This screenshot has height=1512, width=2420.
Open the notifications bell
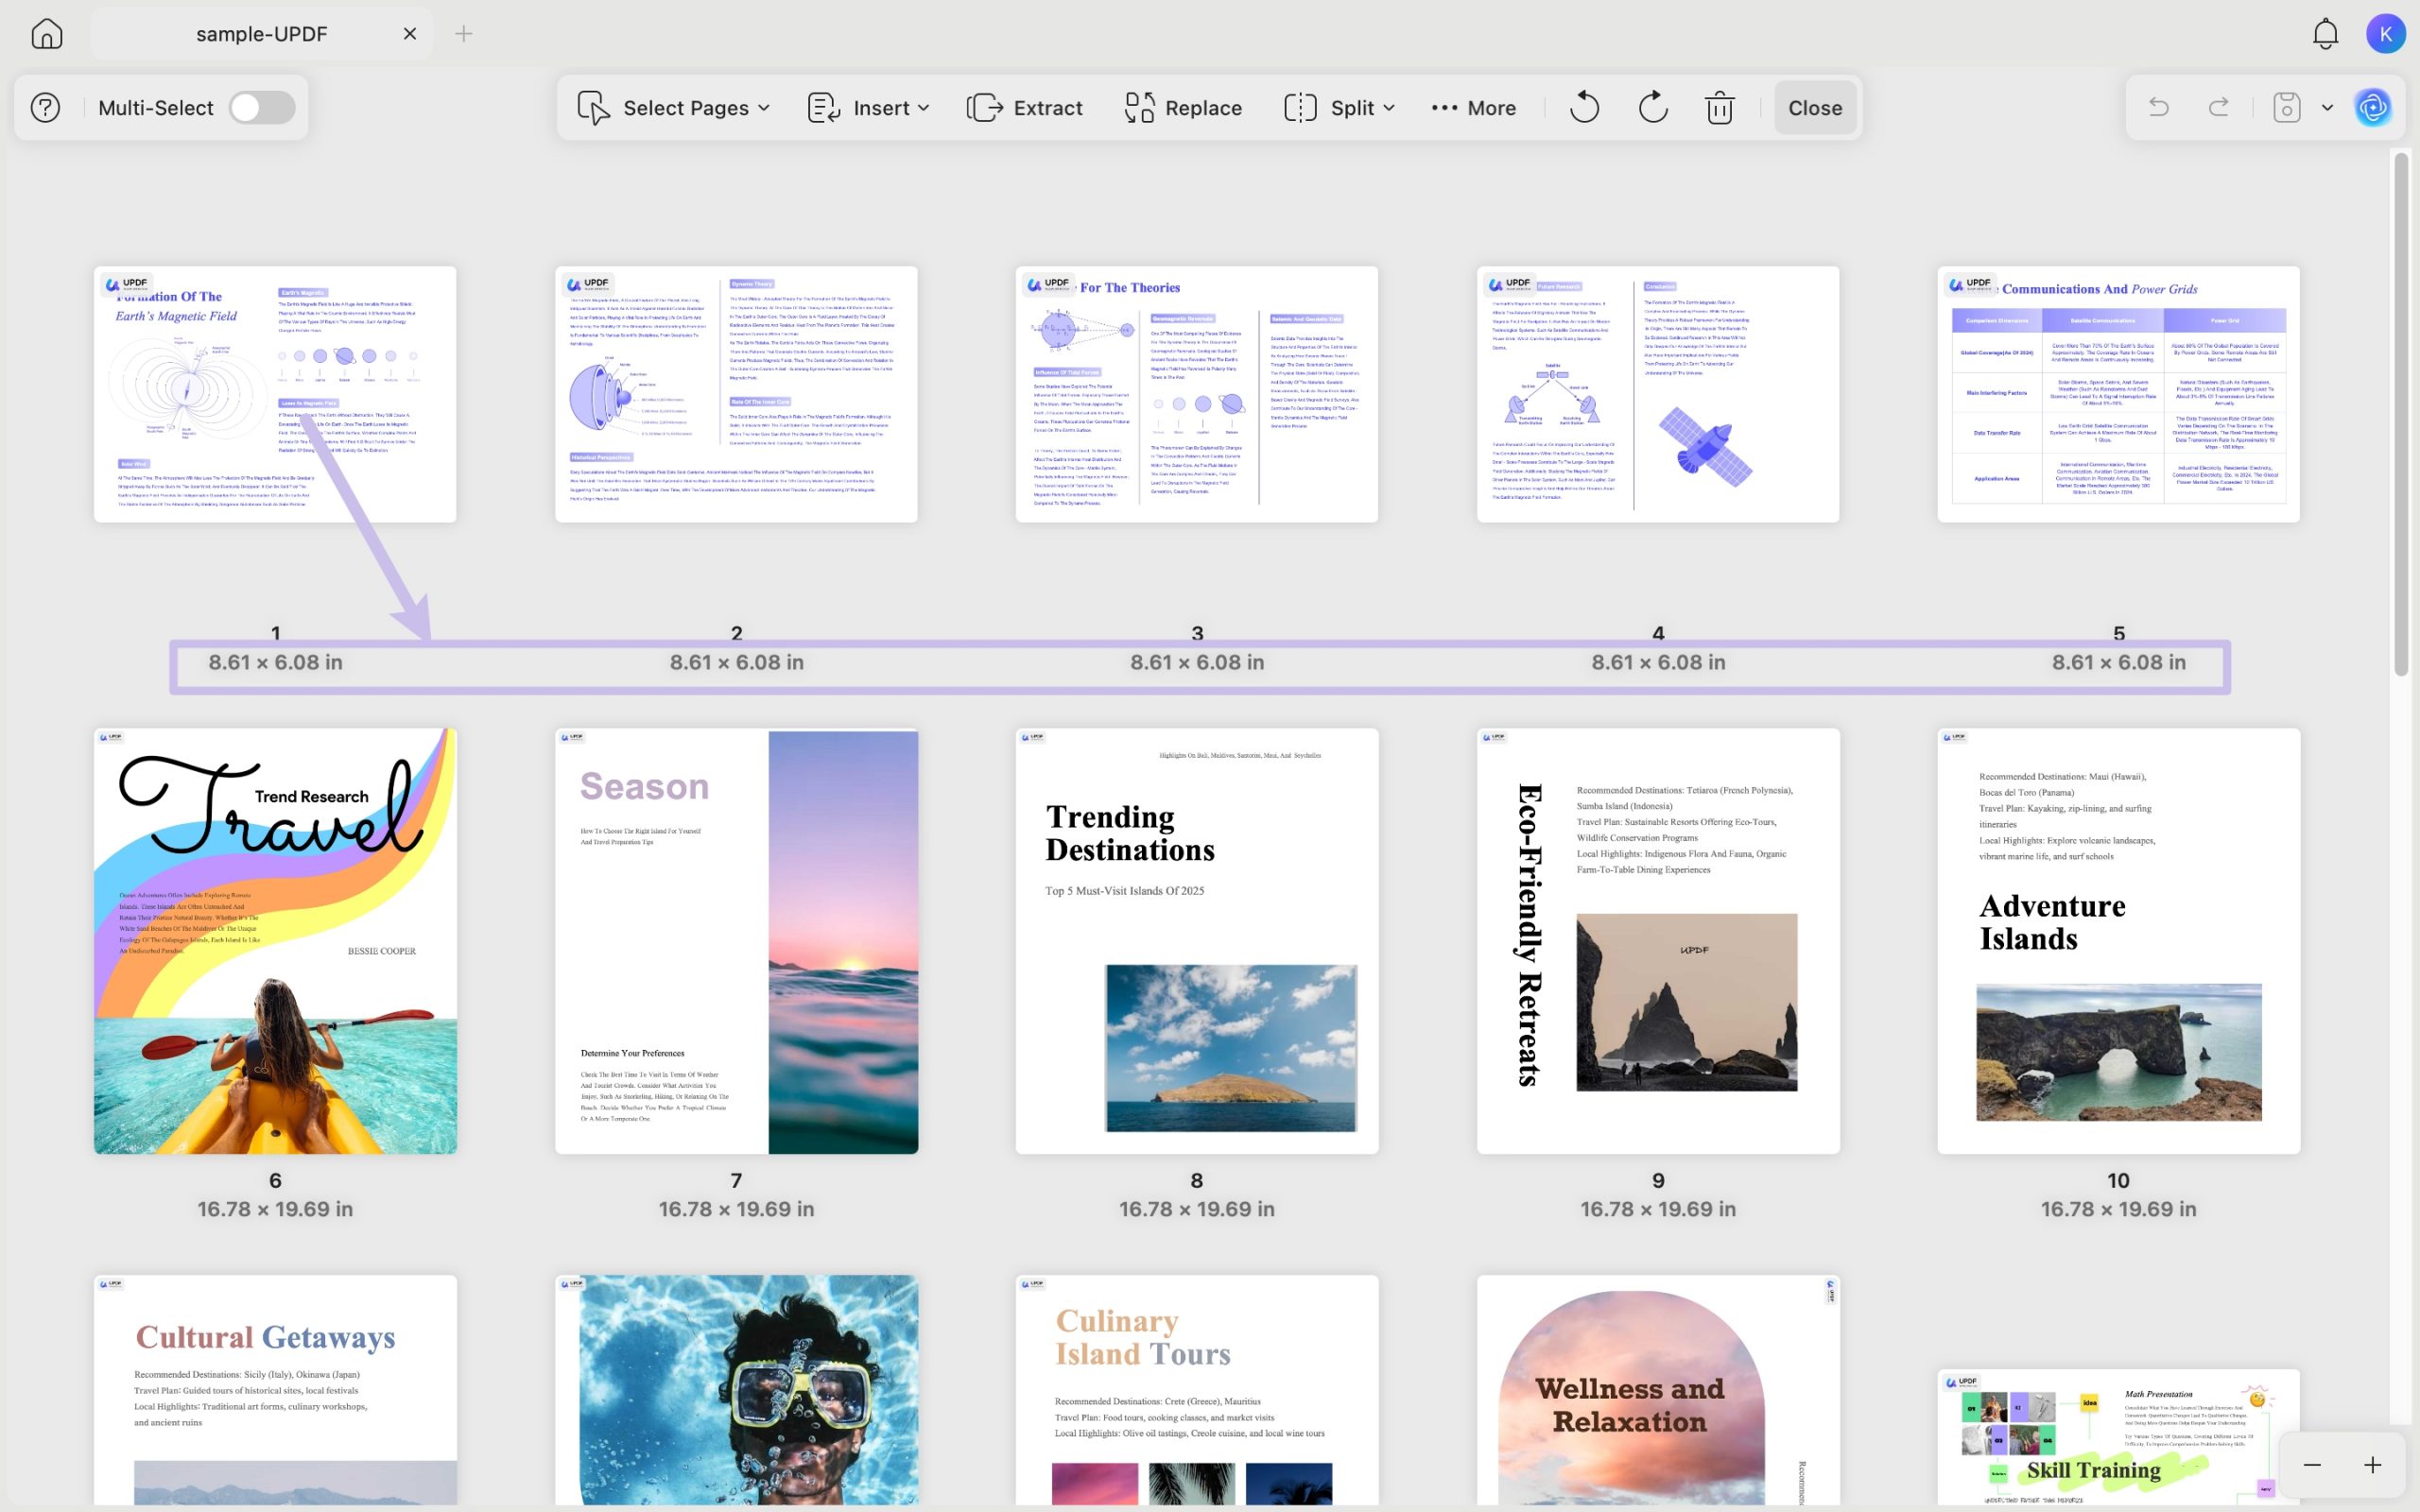click(x=2325, y=34)
